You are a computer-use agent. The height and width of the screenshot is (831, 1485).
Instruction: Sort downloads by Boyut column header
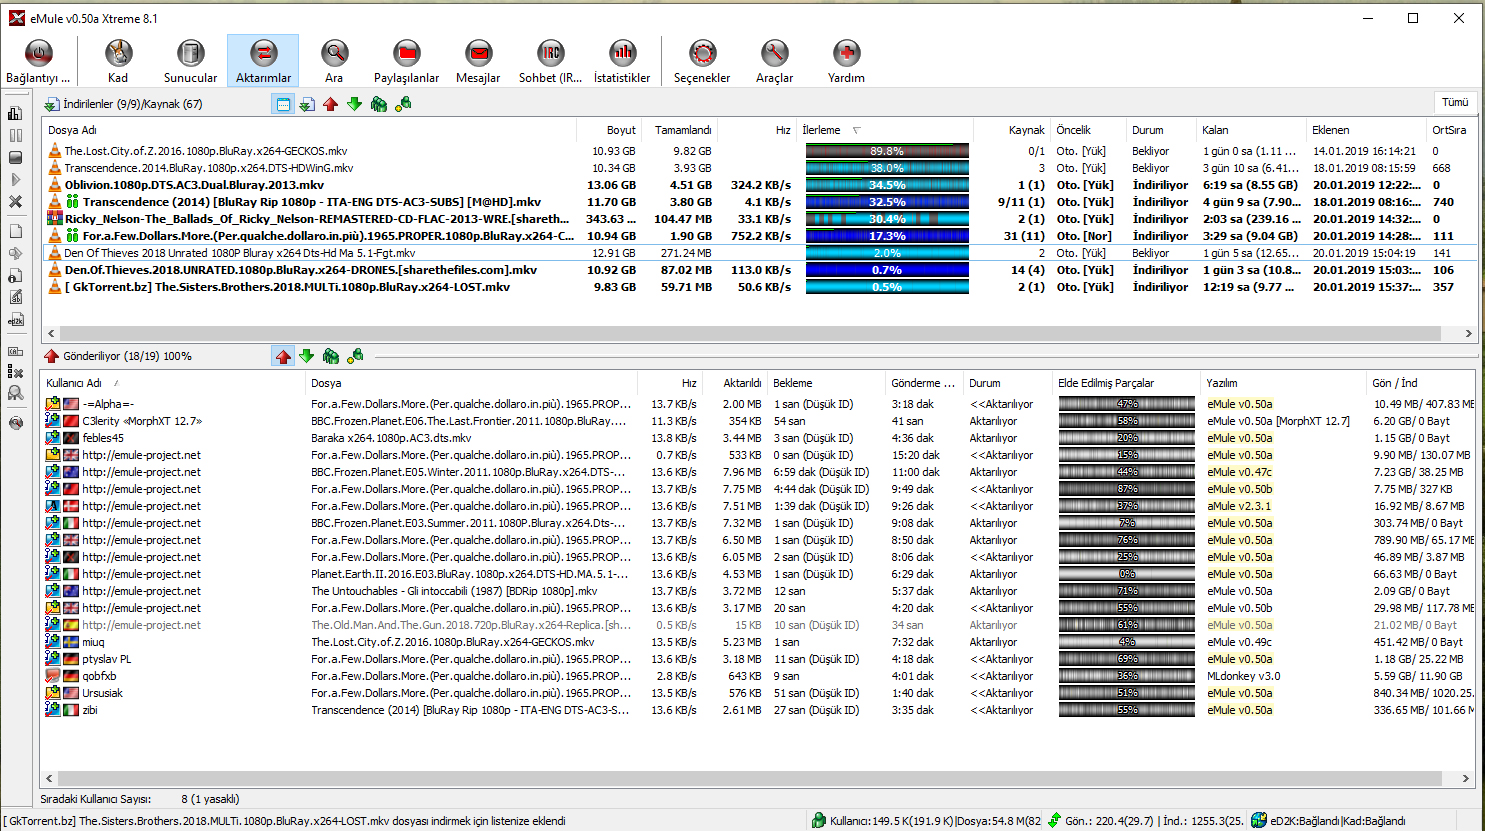point(609,130)
